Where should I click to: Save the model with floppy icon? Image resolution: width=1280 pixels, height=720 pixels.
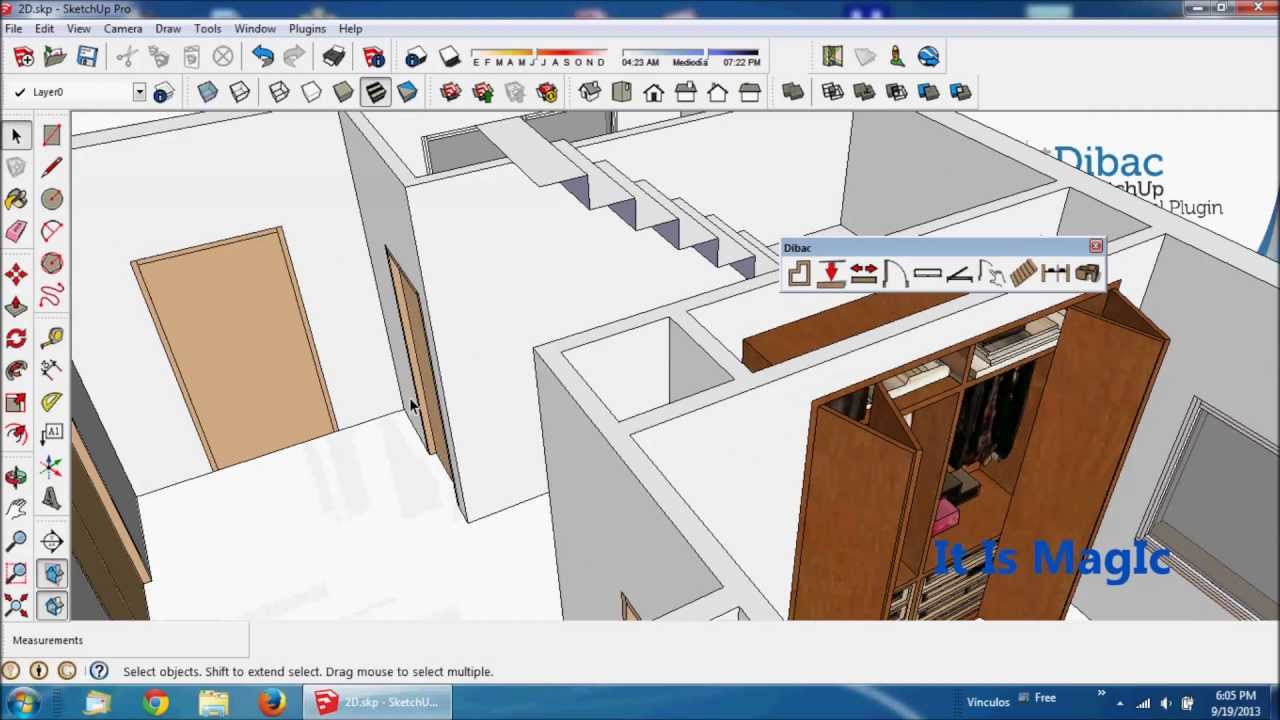click(87, 57)
